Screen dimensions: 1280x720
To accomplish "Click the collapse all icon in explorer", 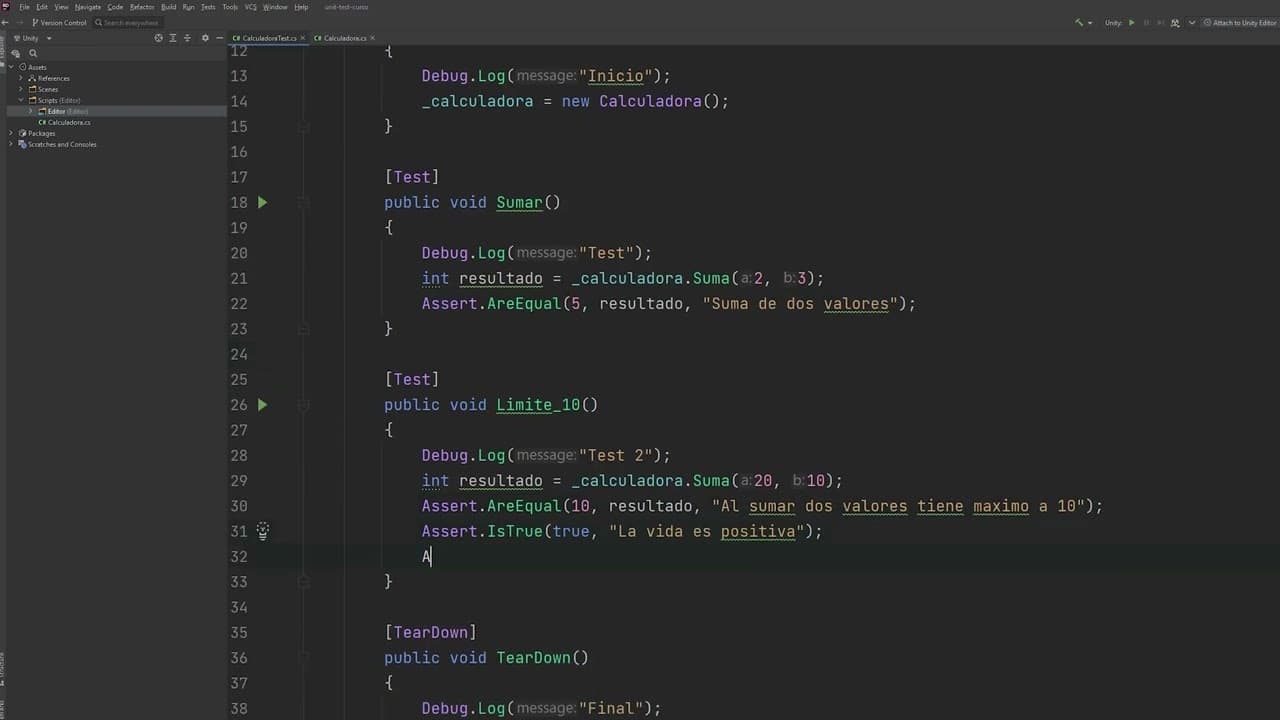I will 188,38.
